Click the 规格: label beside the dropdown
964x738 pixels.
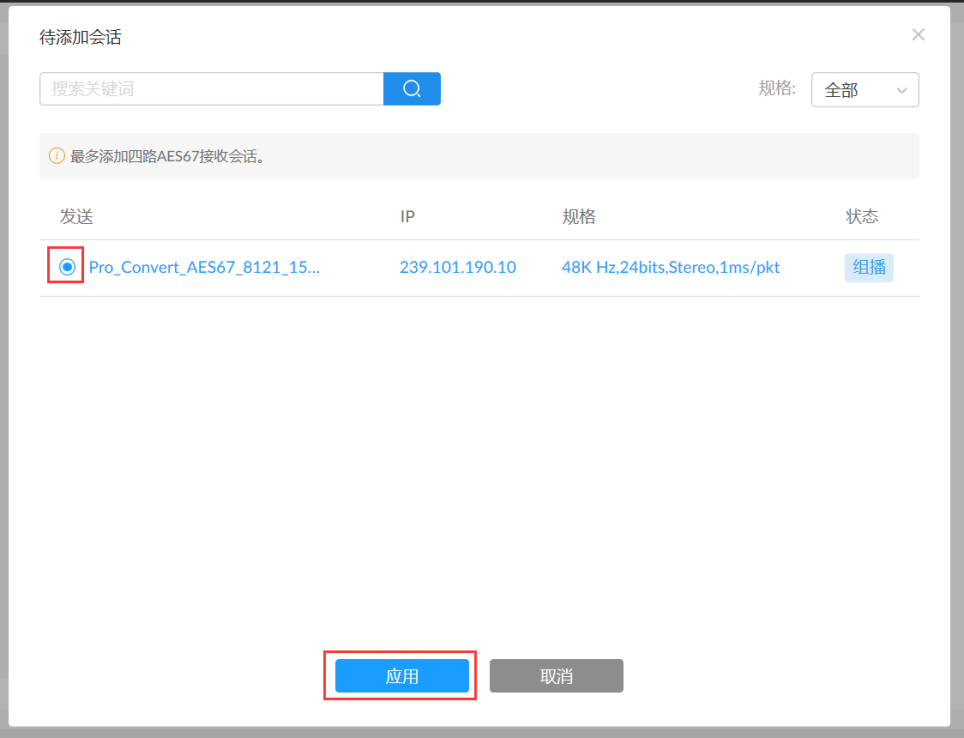click(x=777, y=89)
